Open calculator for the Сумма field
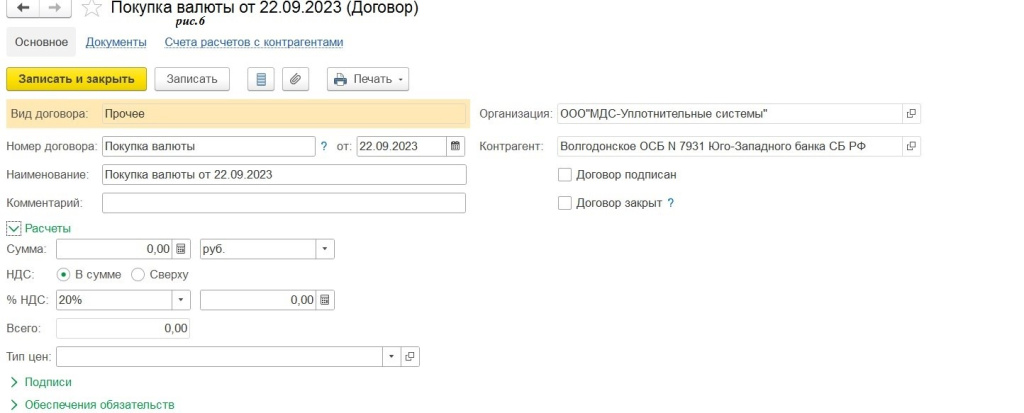Screen dimensions: 1024x413 click(x=181, y=248)
